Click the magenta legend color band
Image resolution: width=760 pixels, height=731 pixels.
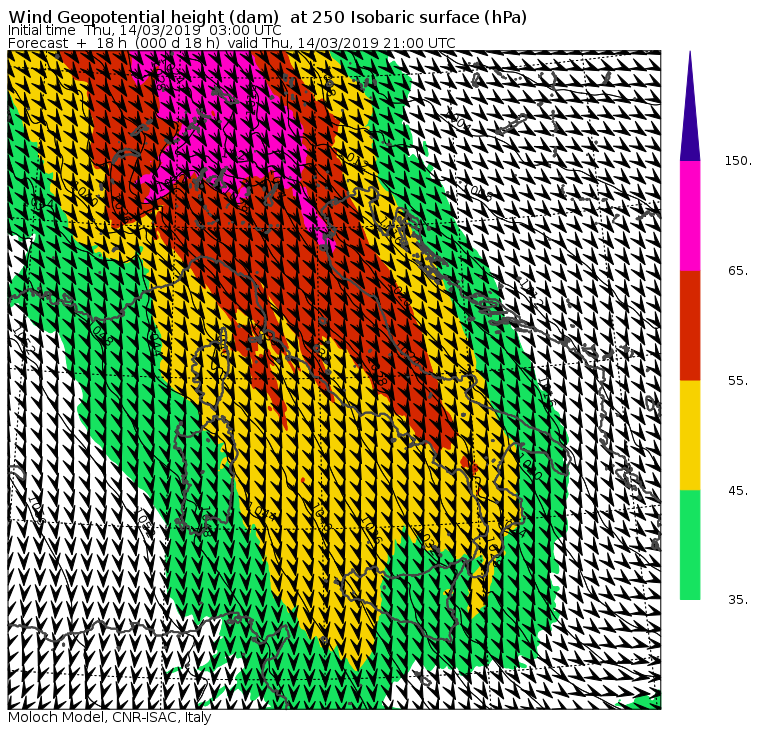point(690,216)
